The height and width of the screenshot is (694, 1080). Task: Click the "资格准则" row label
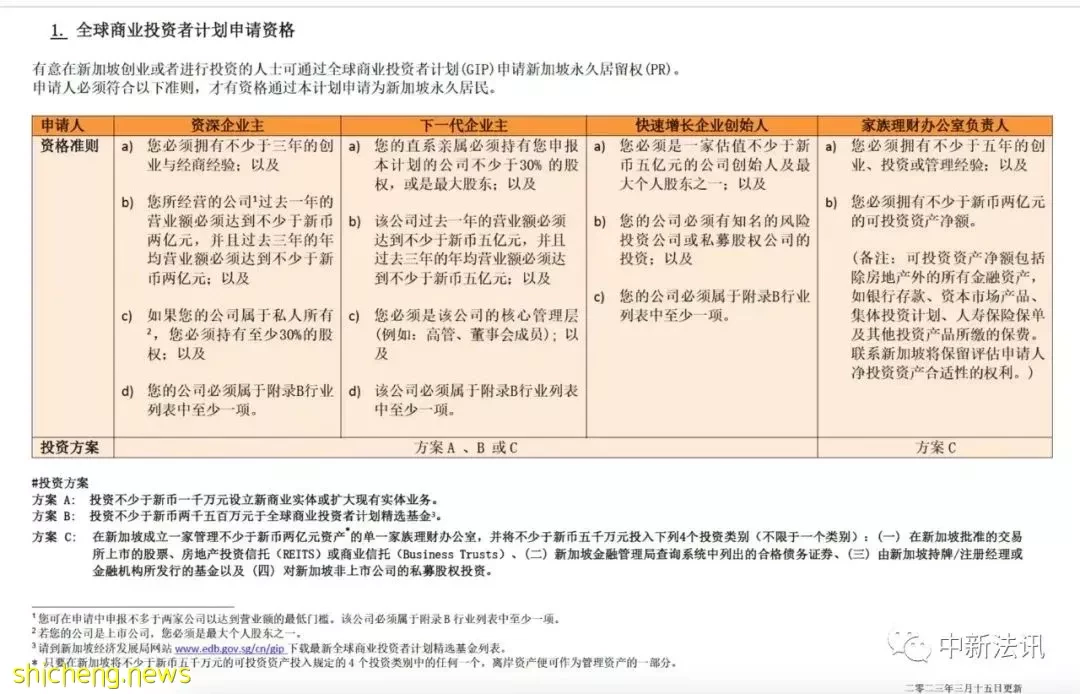pos(70,146)
